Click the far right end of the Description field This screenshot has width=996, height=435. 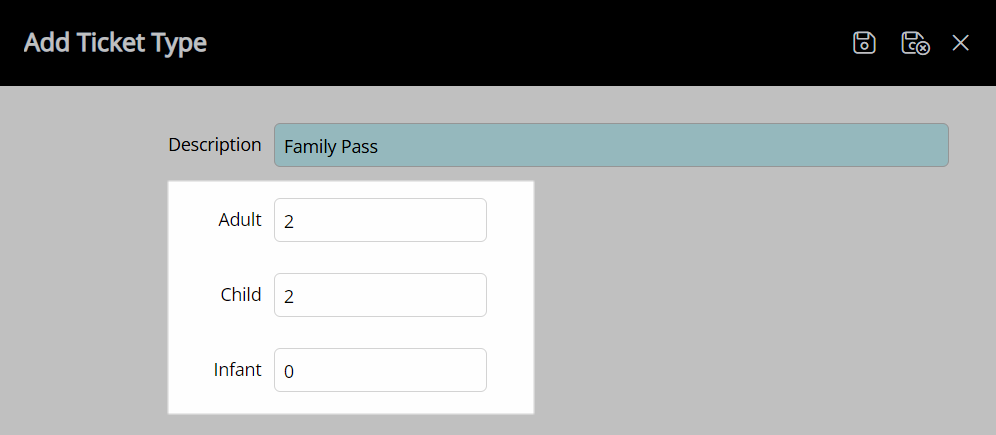coord(934,145)
